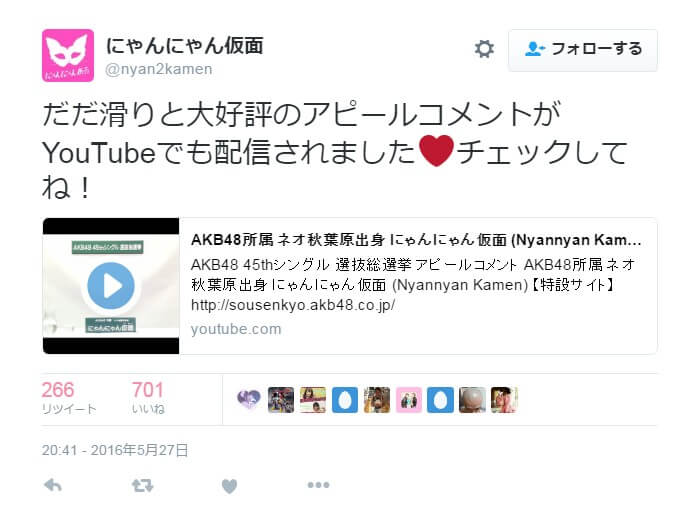This screenshot has width=699, height=527.
Task: Retweet using the retweet arrows icon
Action: (x=143, y=485)
